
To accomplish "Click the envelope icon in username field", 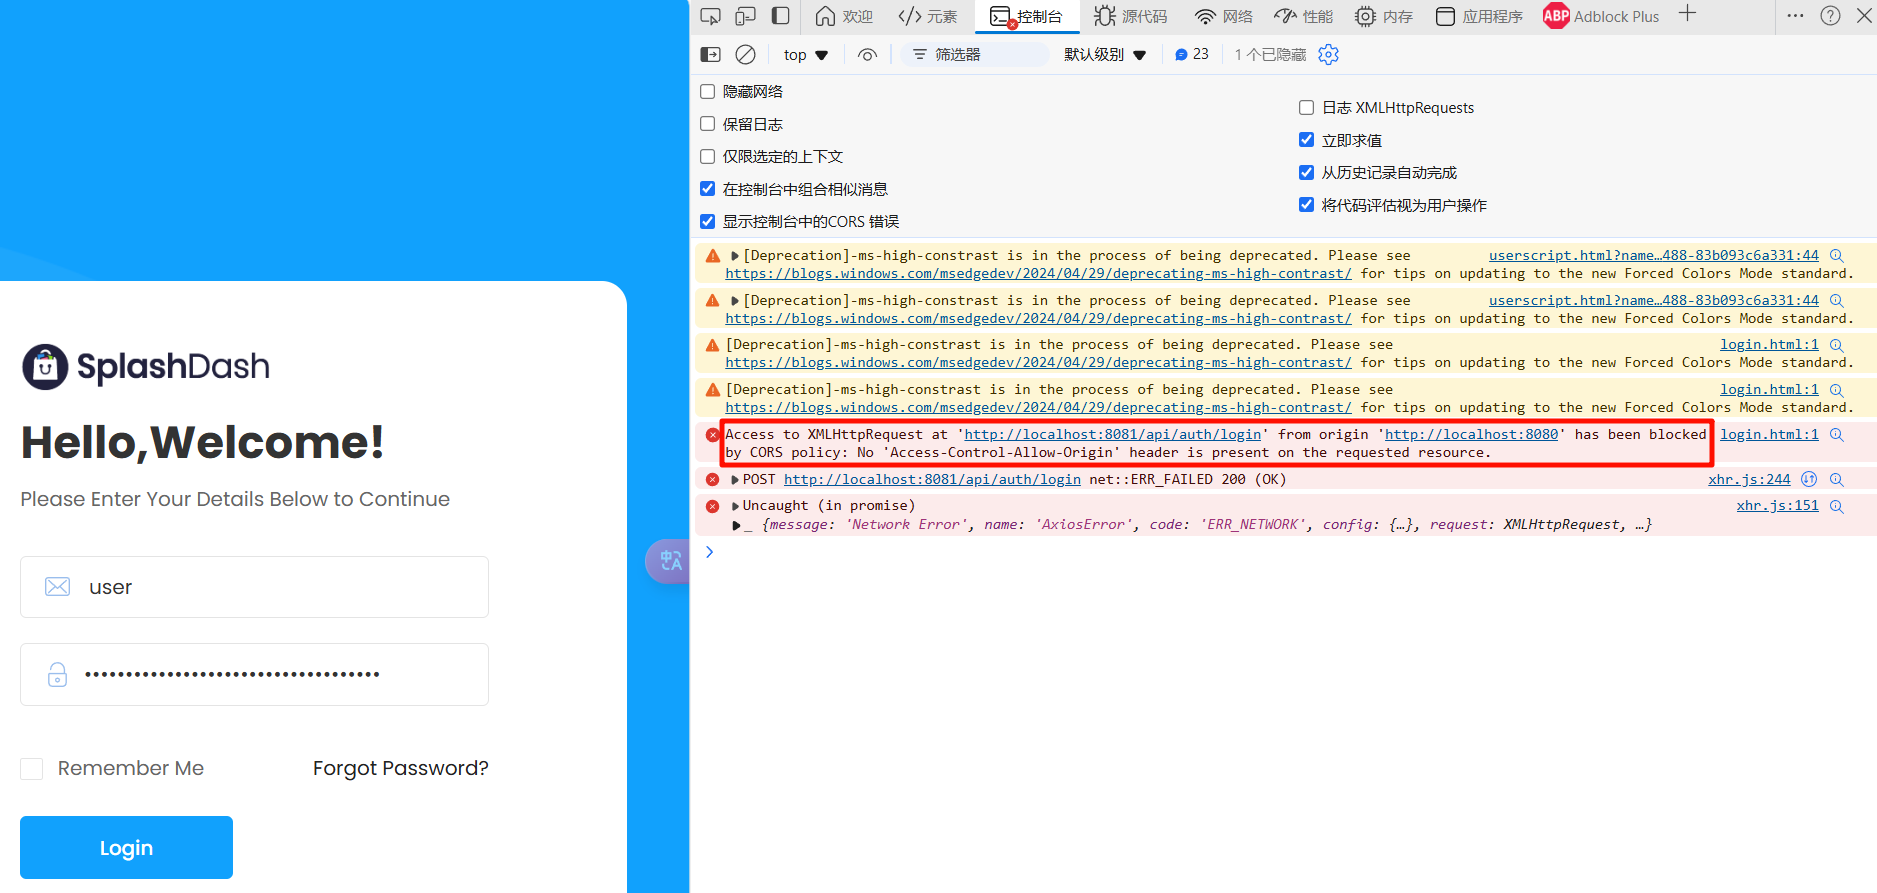I will (x=58, y=587).
